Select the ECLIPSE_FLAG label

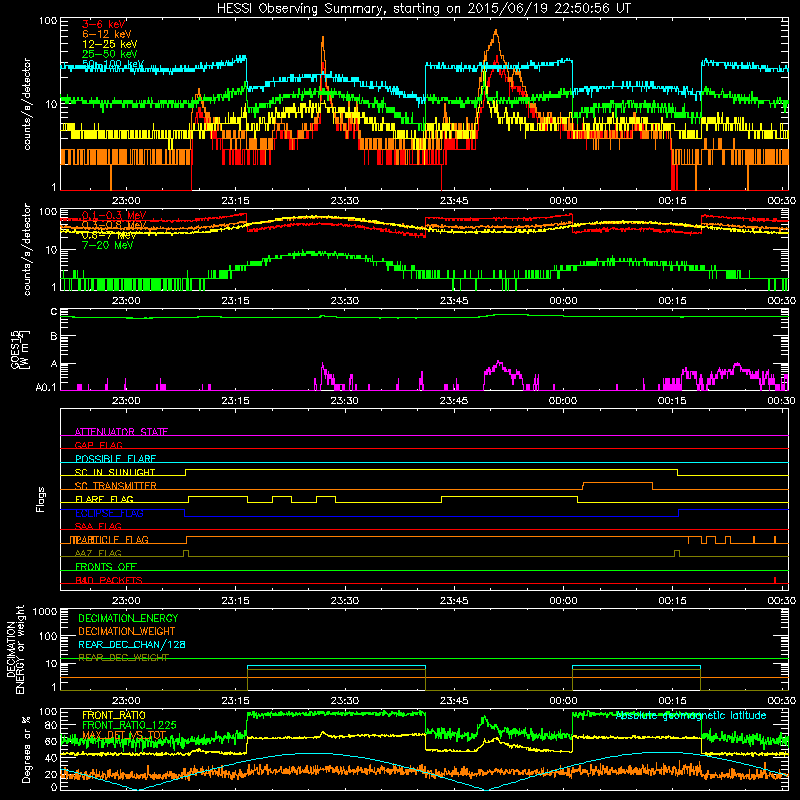tap(109, 513)
